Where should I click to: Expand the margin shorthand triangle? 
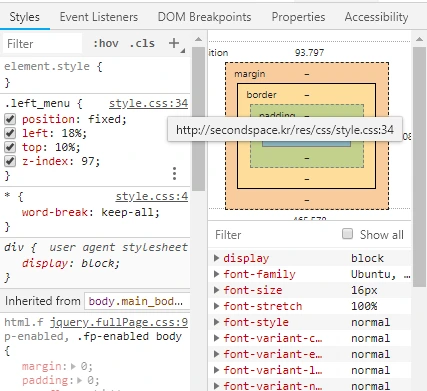click(73, 366)
